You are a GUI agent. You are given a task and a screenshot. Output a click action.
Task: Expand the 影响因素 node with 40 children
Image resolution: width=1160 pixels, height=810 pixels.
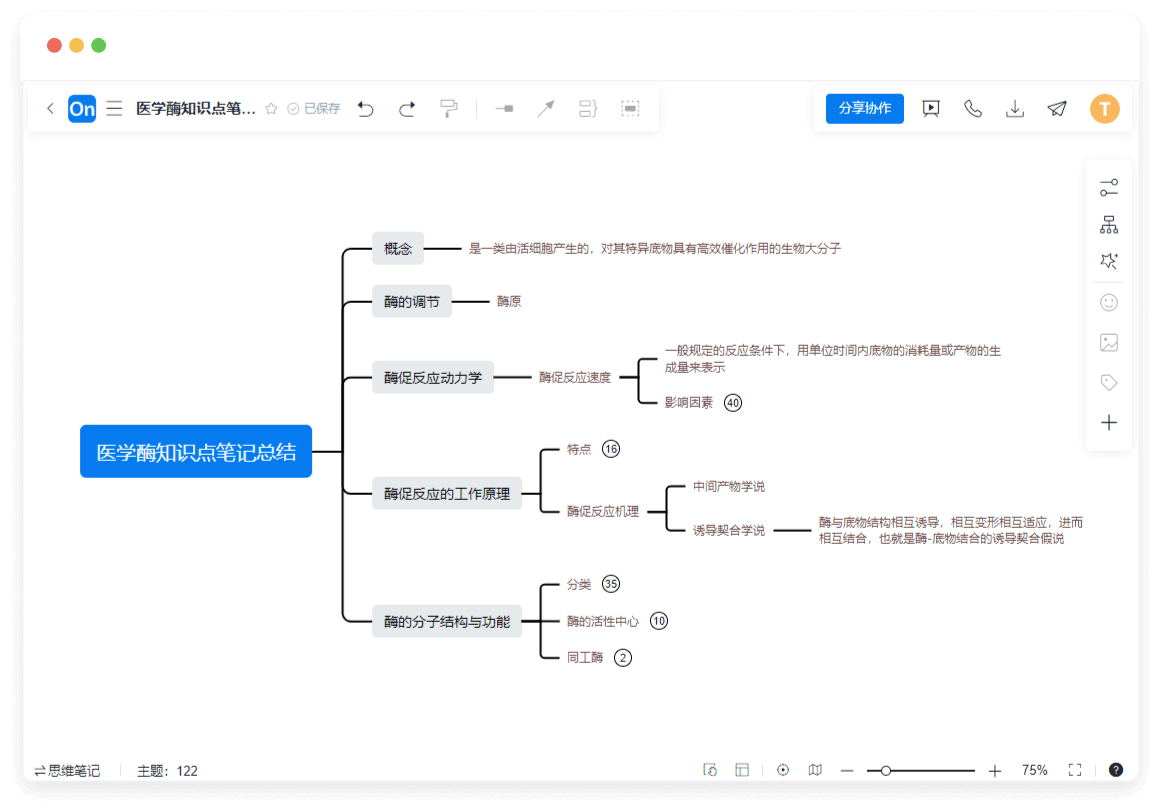click(733, 403)
